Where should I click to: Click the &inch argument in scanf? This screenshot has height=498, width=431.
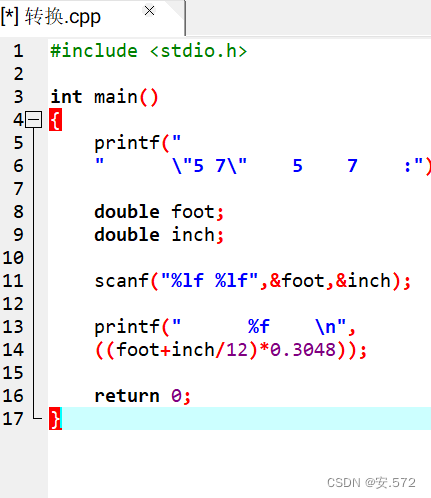click(x=363, y=281)
